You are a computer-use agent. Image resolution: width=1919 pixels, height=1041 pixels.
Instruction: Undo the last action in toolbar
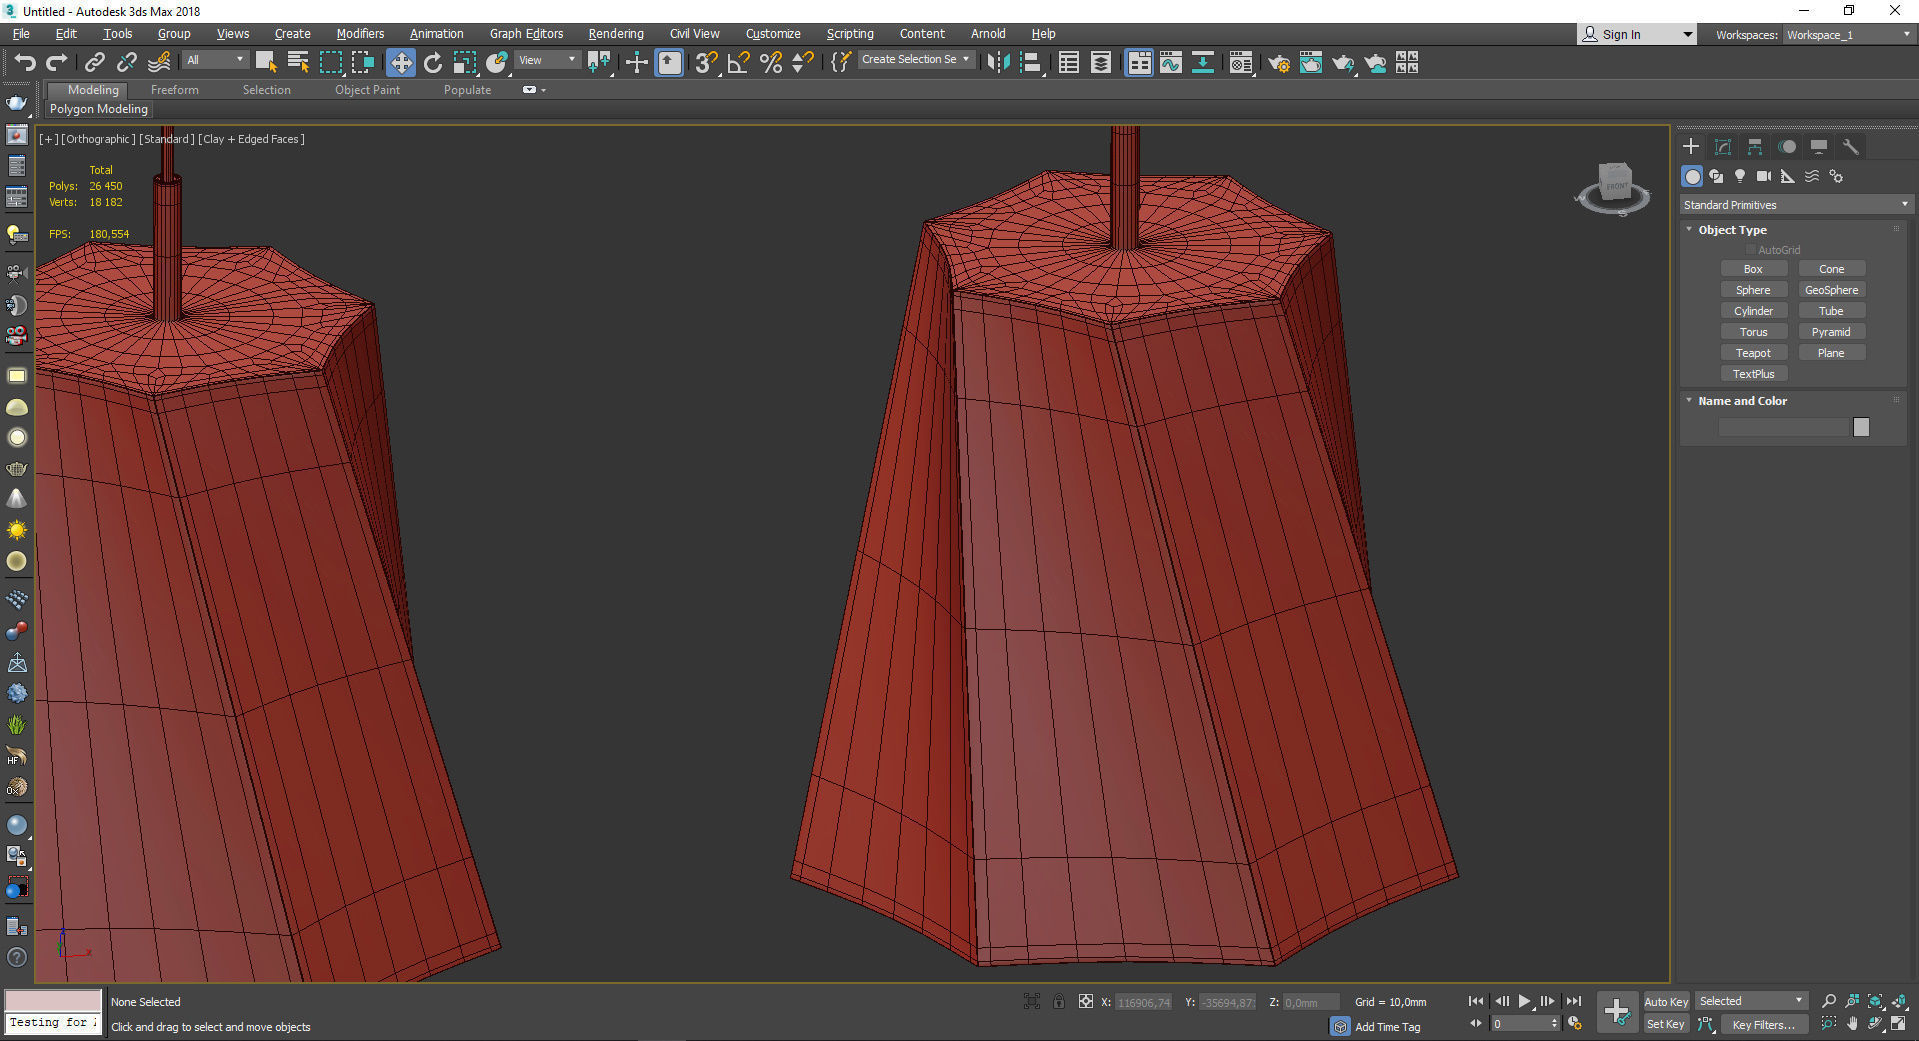click(24, 62)
